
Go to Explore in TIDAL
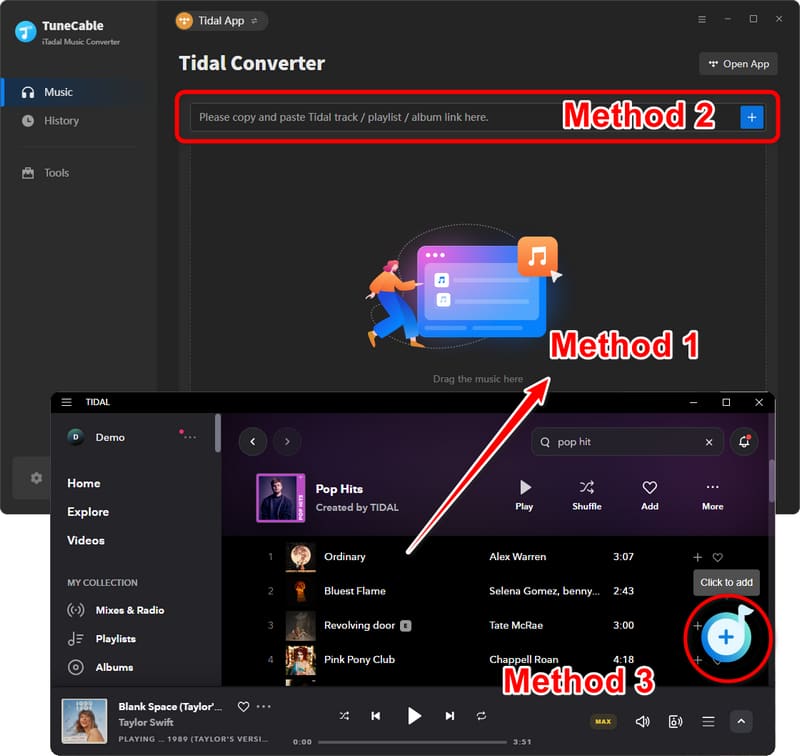point(88,512)
